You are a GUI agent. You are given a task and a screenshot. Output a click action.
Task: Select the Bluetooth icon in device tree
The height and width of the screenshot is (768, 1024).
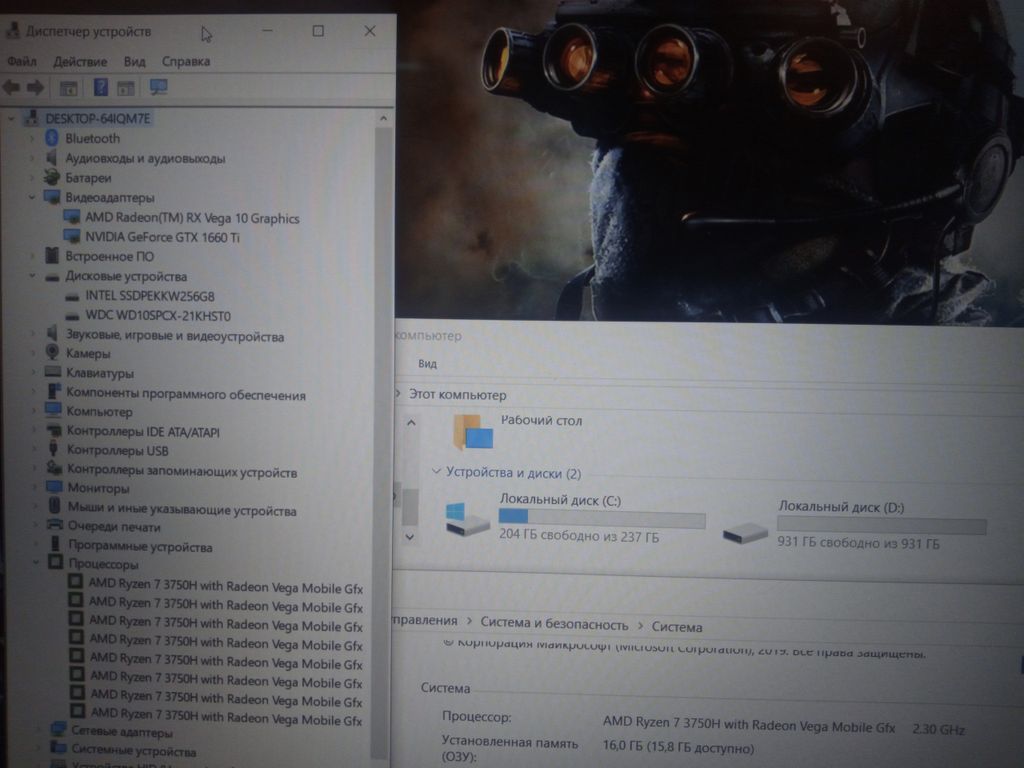(52, 138)
